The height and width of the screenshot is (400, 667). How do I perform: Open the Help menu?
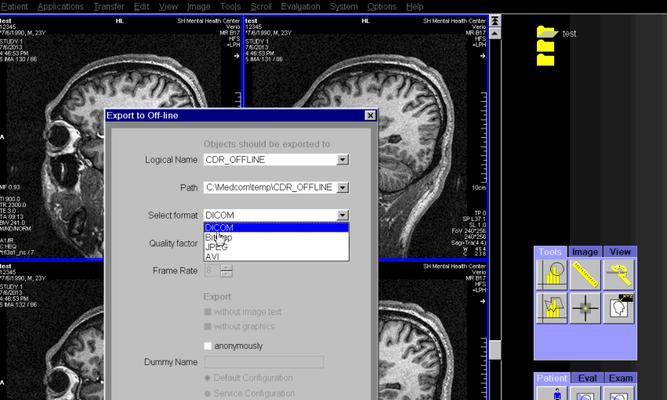point(414,7)
